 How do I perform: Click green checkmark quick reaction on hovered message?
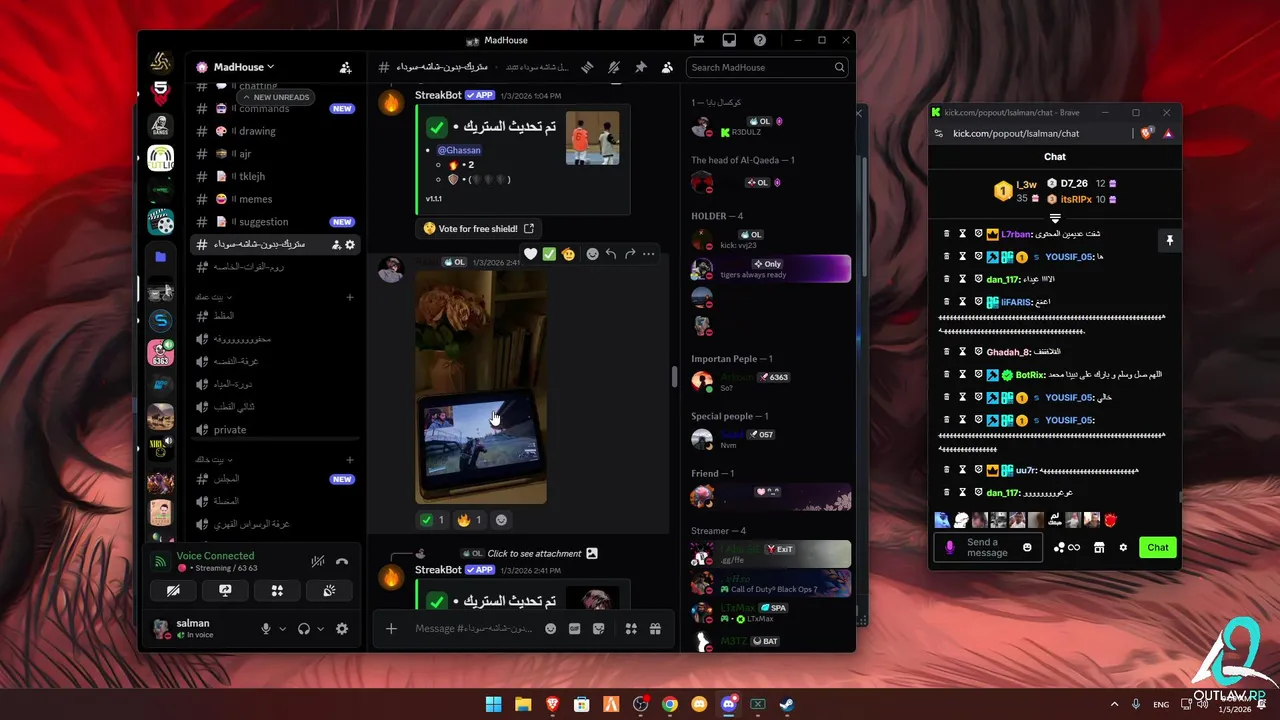pos(549,254)
